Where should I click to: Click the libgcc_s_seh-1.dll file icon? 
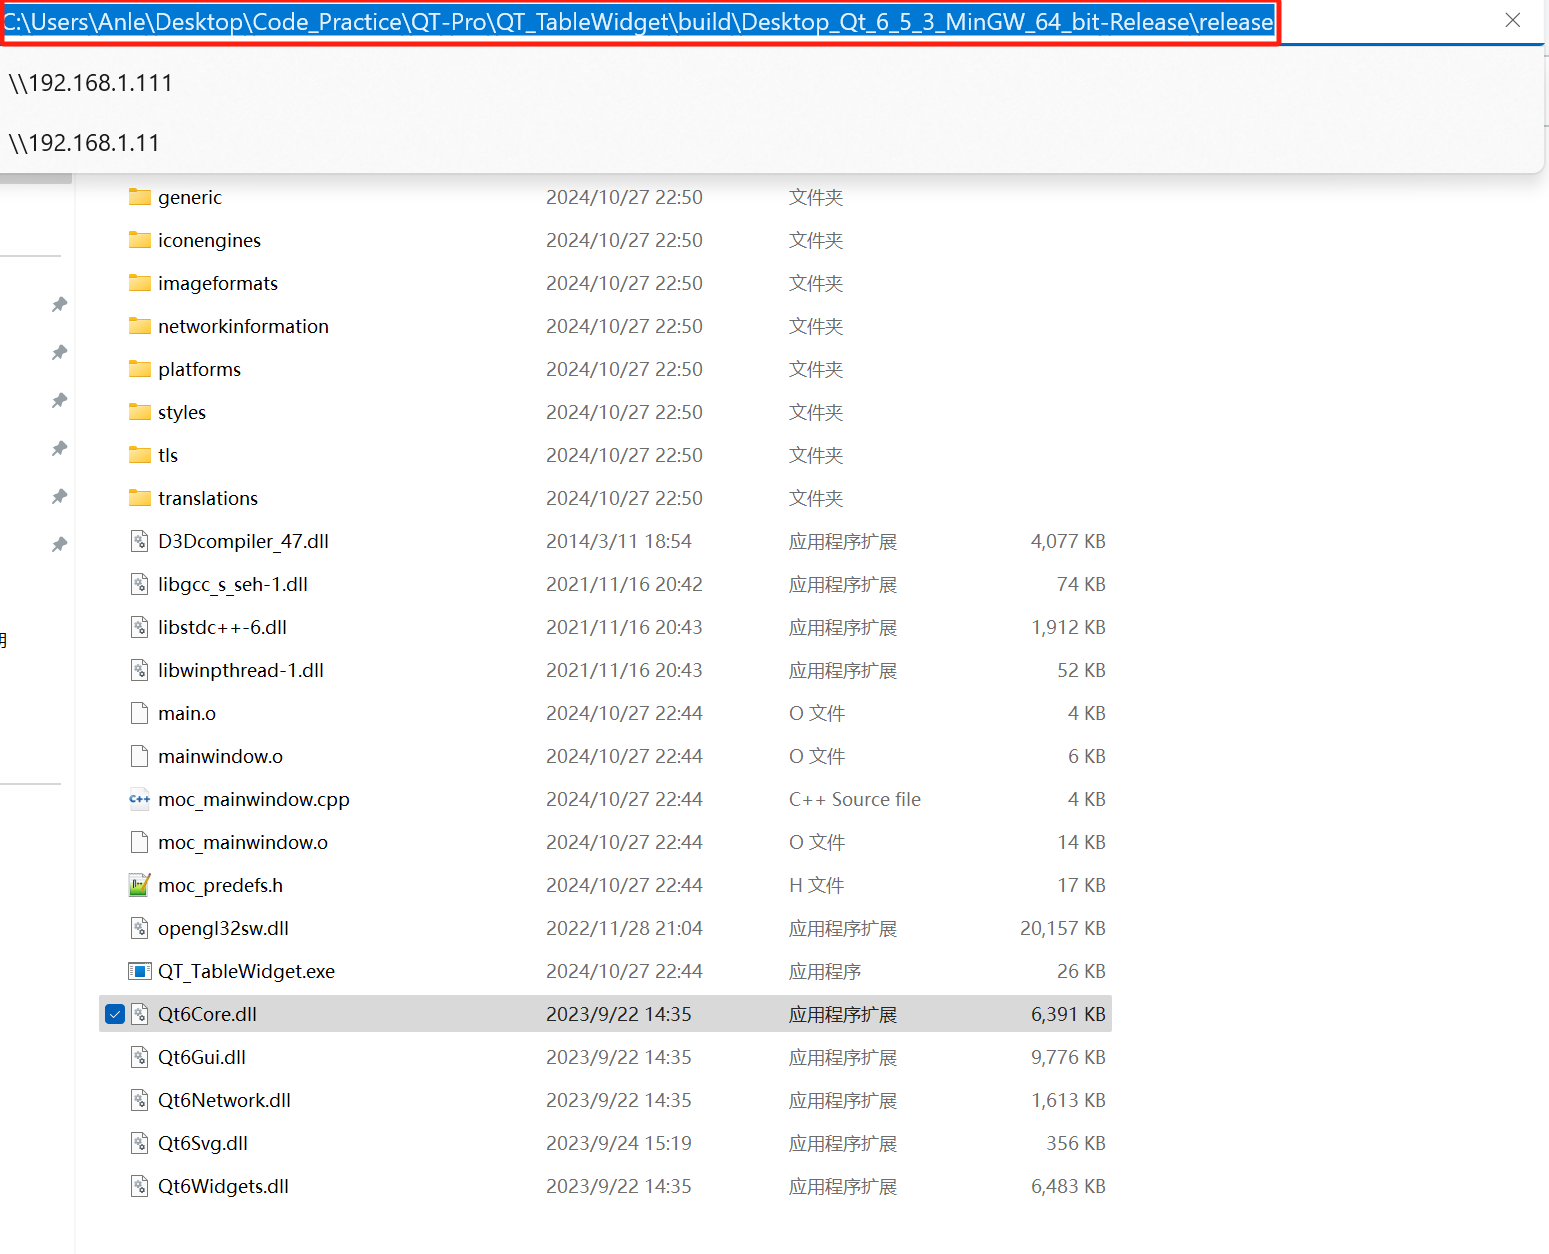[140, 584]
